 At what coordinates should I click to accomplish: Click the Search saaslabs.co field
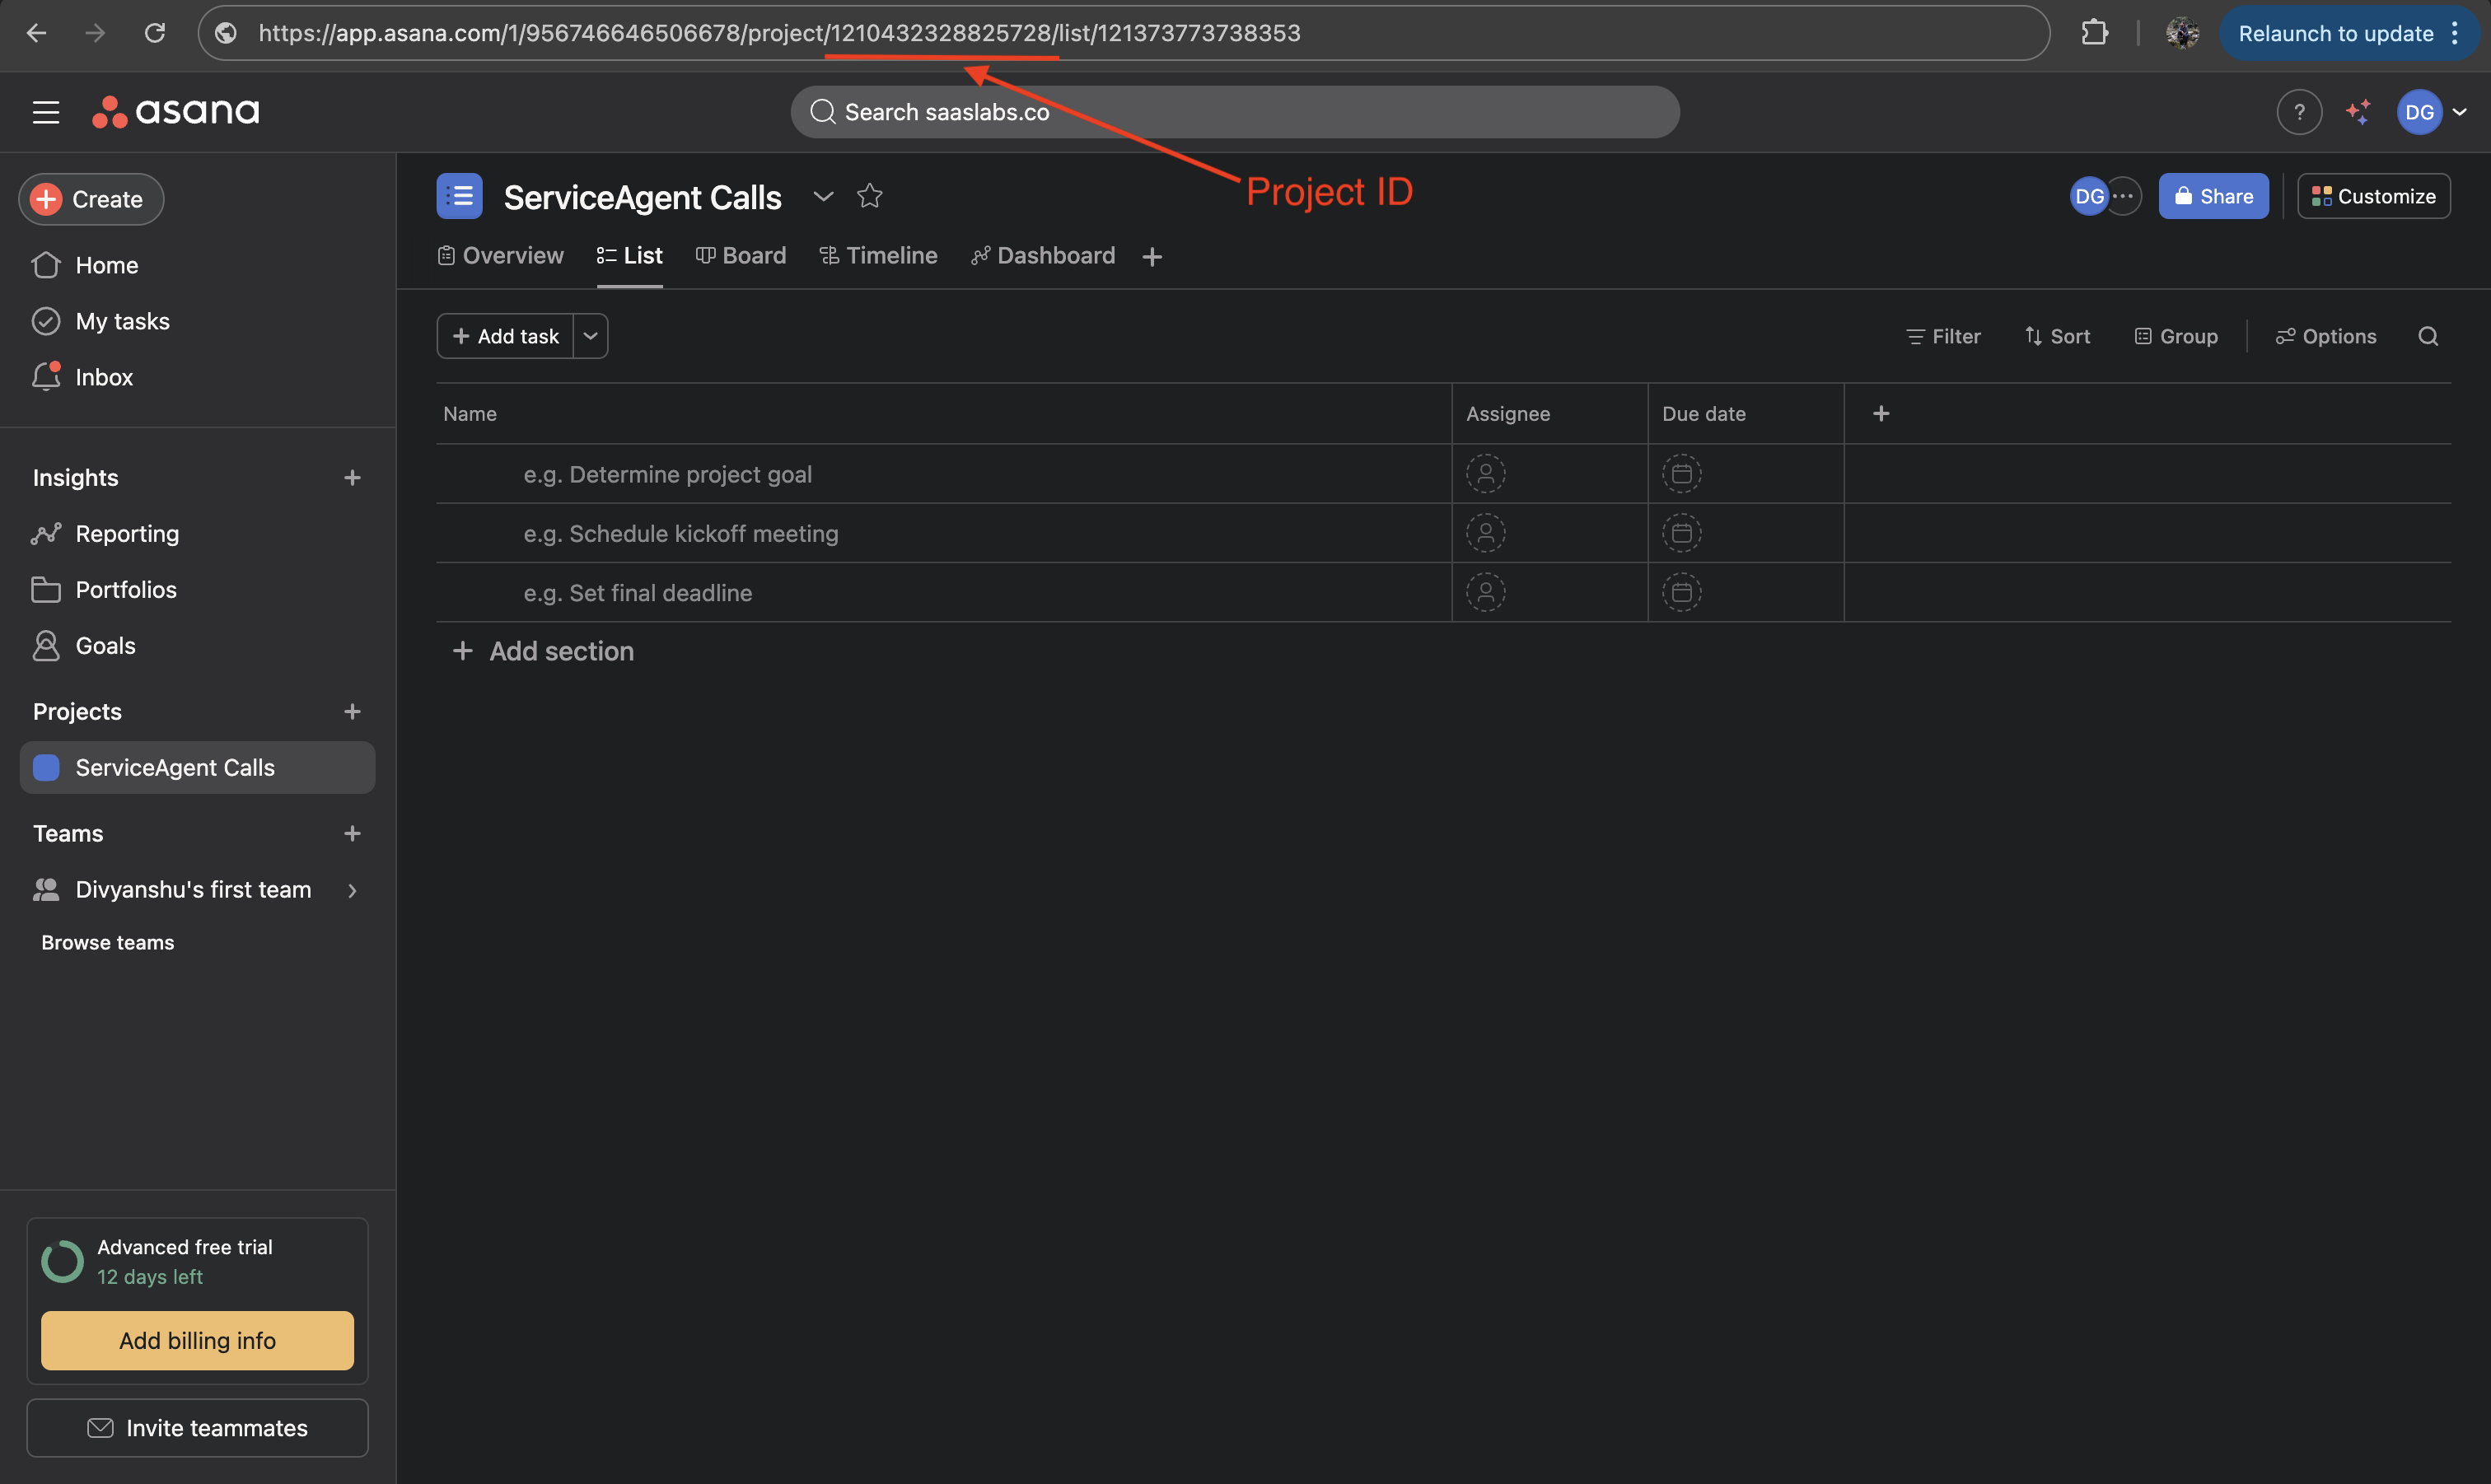tap(1234, 112)
